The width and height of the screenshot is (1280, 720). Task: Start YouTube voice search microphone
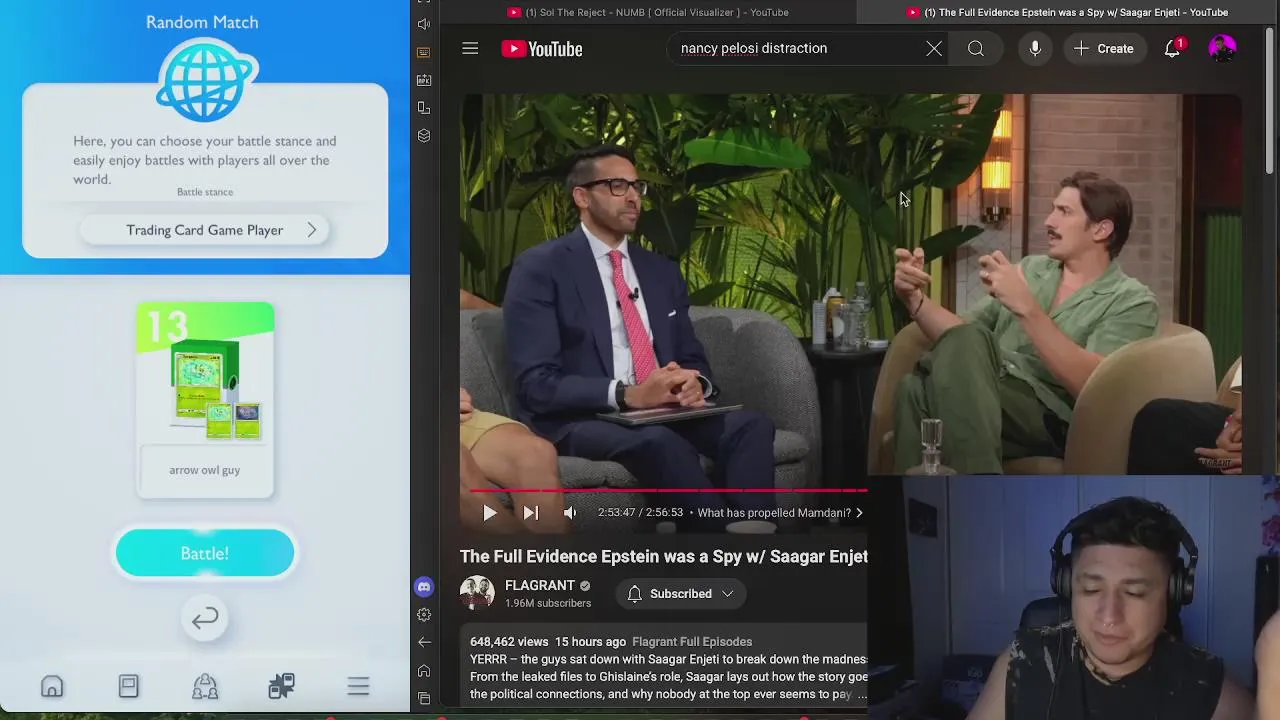tap(1035, 48)
